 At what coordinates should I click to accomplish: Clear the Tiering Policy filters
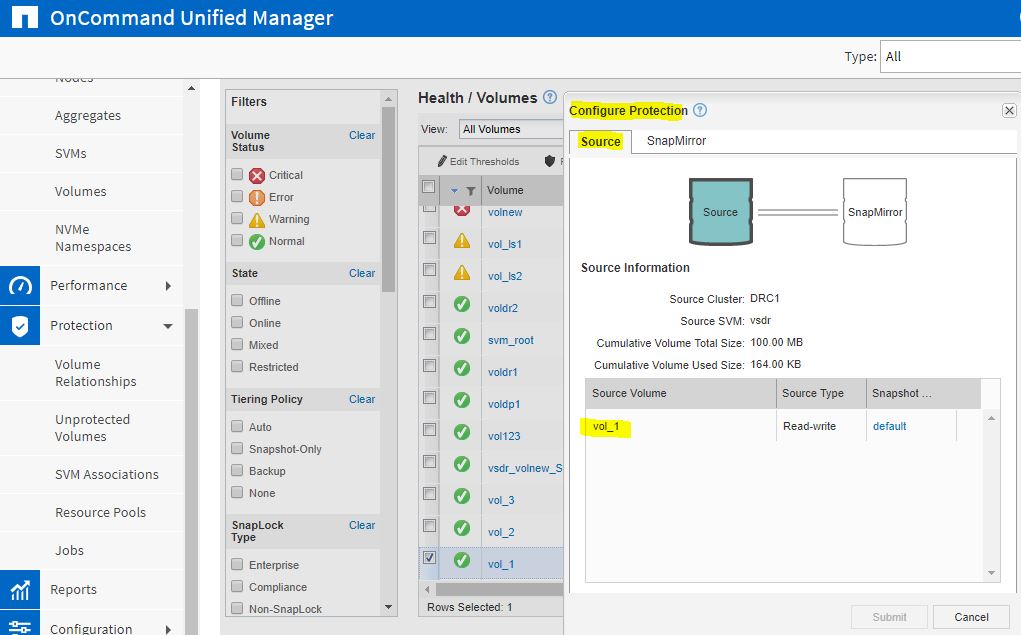tap(362, 398)
